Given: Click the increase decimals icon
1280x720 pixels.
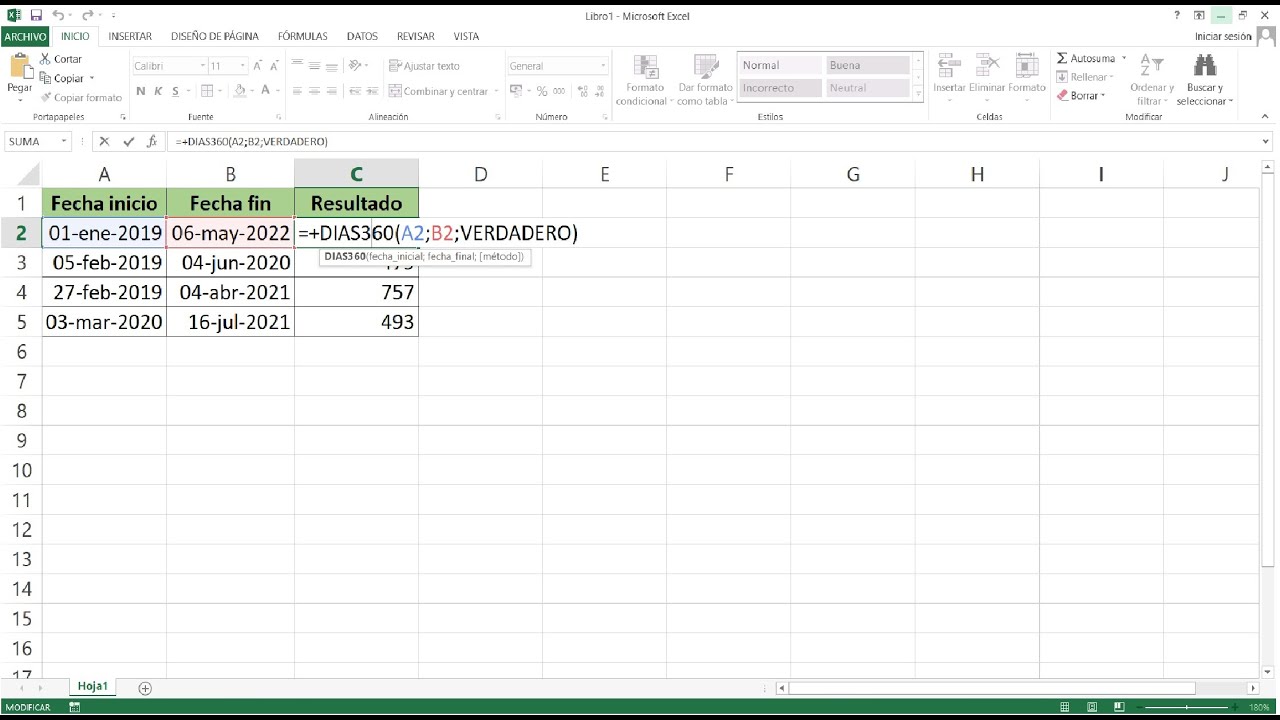Looking at the screenshot, I should (x=581, y=91).
